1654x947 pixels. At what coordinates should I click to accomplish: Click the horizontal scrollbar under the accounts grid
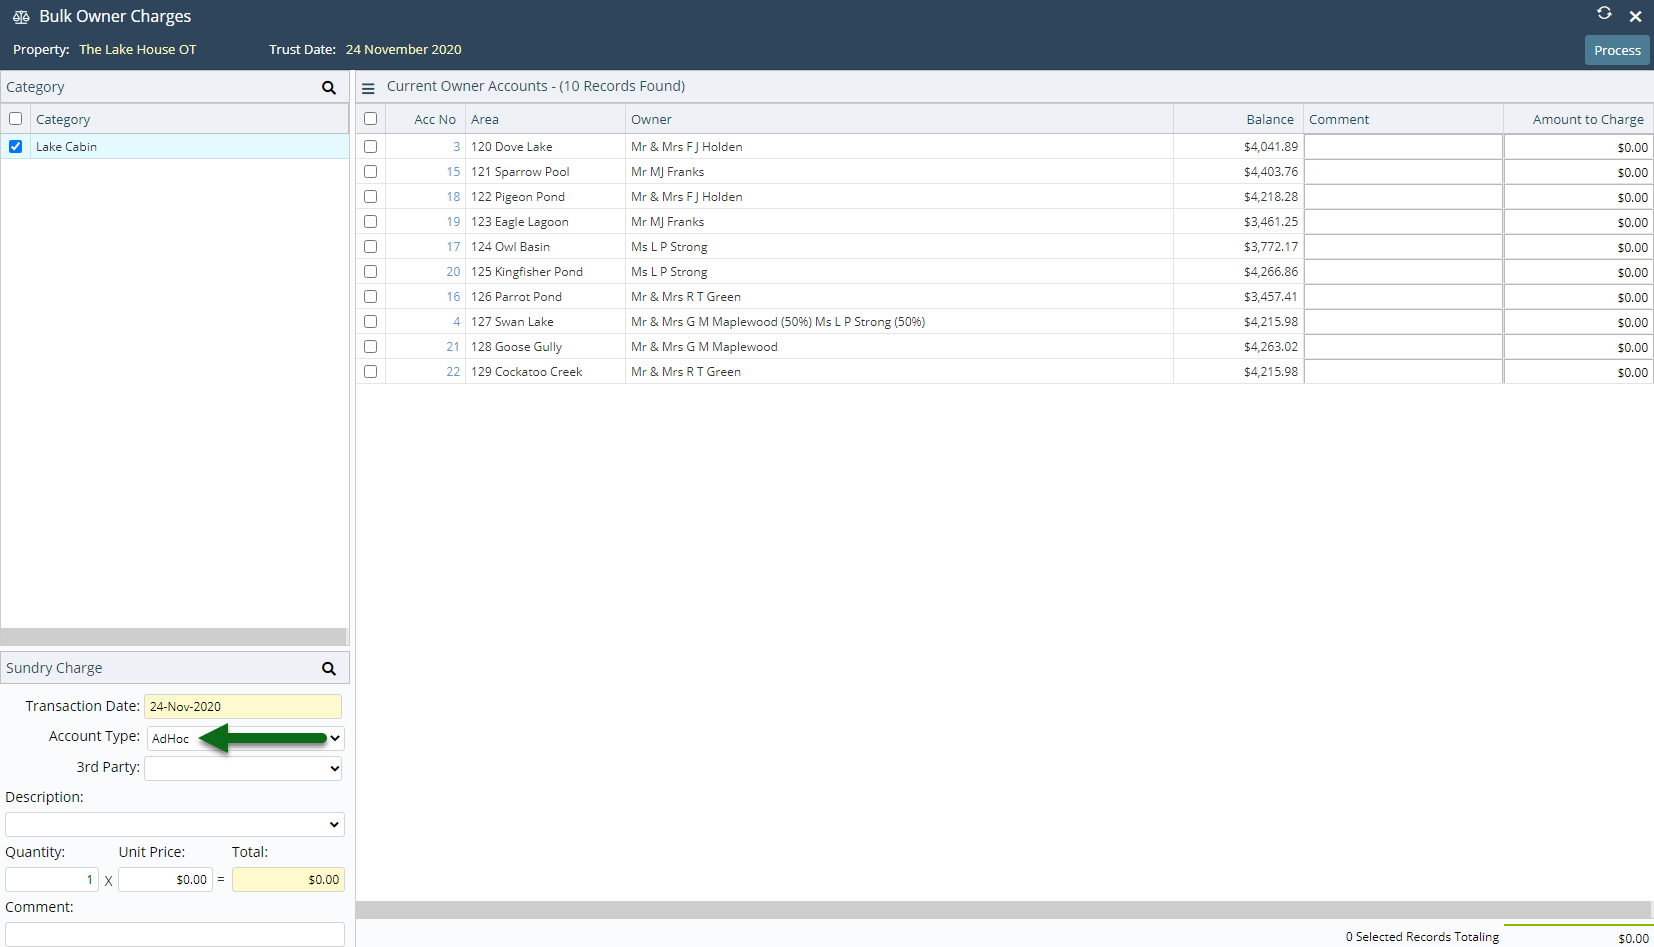pyautogui.click(x=1003, y=910)
